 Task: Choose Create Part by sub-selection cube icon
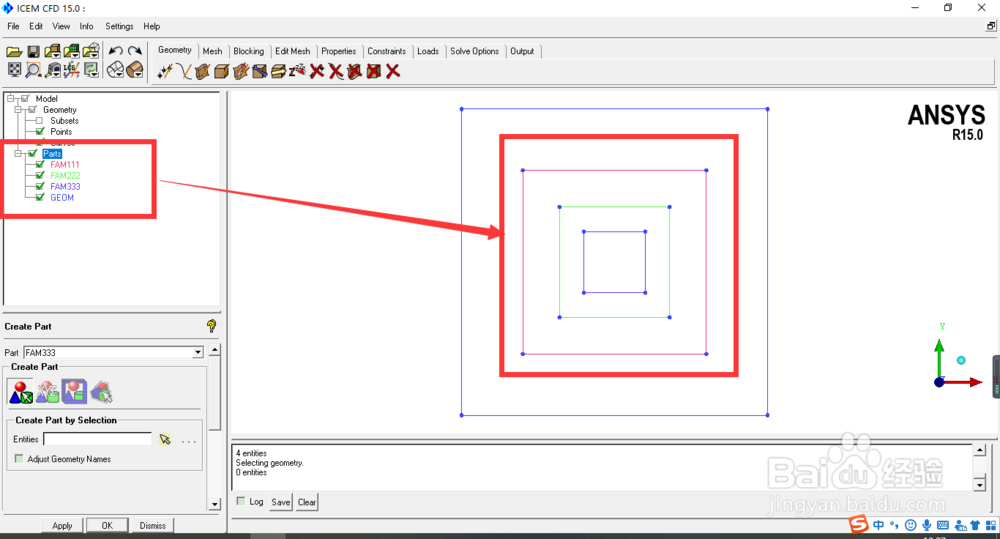(x=101, y=392)
